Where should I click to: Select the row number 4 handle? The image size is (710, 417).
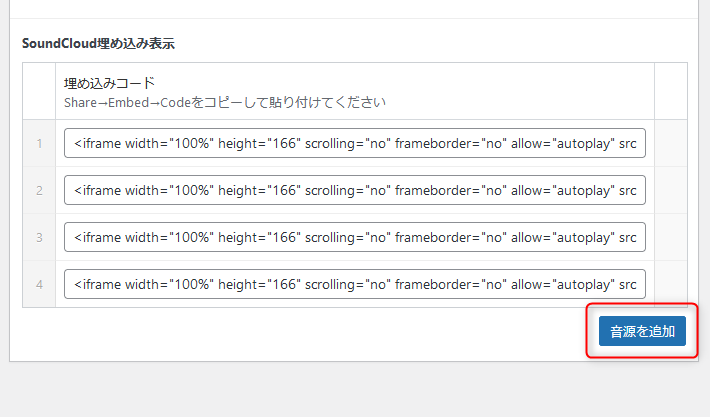point(39,284)
